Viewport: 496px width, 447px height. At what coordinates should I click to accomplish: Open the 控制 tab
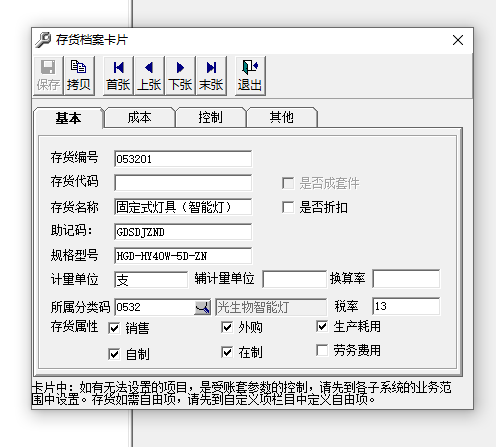tap(211, 117)
